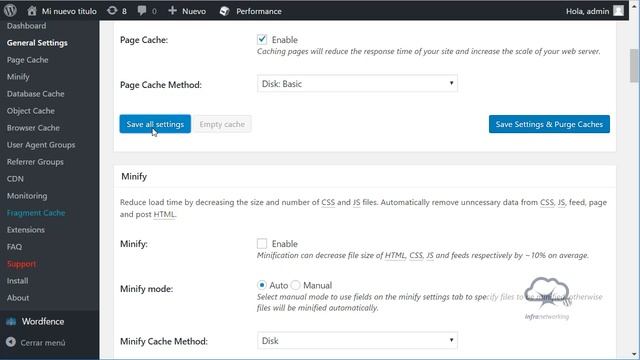Open the Performance cube icon menu
640x360 pixels.
click(x=224, y=11)
